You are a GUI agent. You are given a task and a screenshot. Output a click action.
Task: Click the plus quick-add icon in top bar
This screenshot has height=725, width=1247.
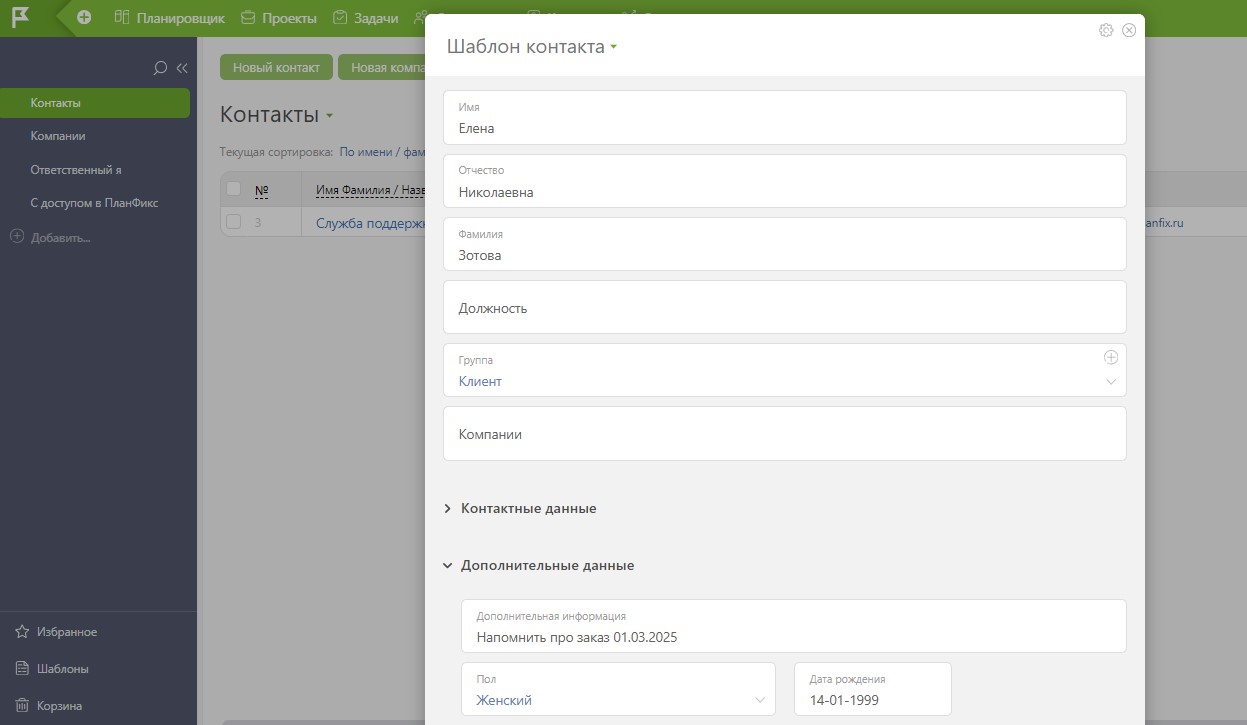[x=84, y=17]
